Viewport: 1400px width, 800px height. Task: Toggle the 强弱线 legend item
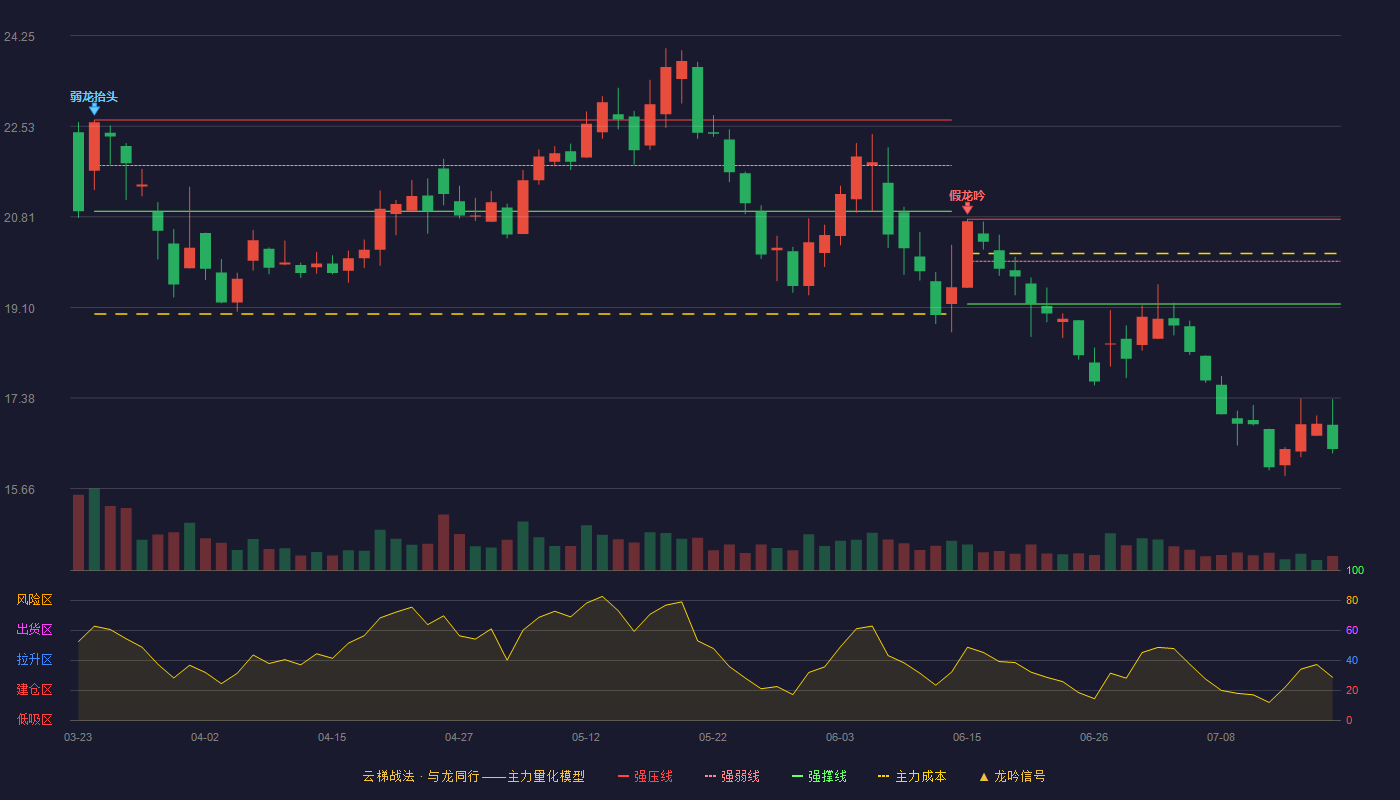click(x=732, y=776)
